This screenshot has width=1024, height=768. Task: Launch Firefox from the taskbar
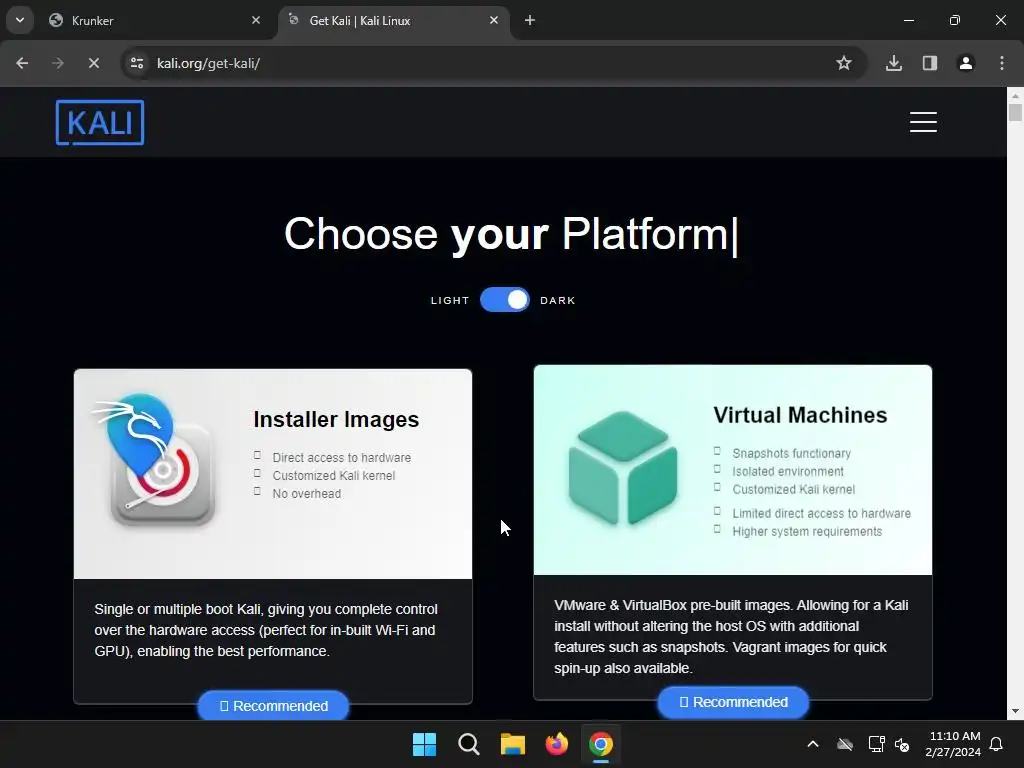(556, 744)
